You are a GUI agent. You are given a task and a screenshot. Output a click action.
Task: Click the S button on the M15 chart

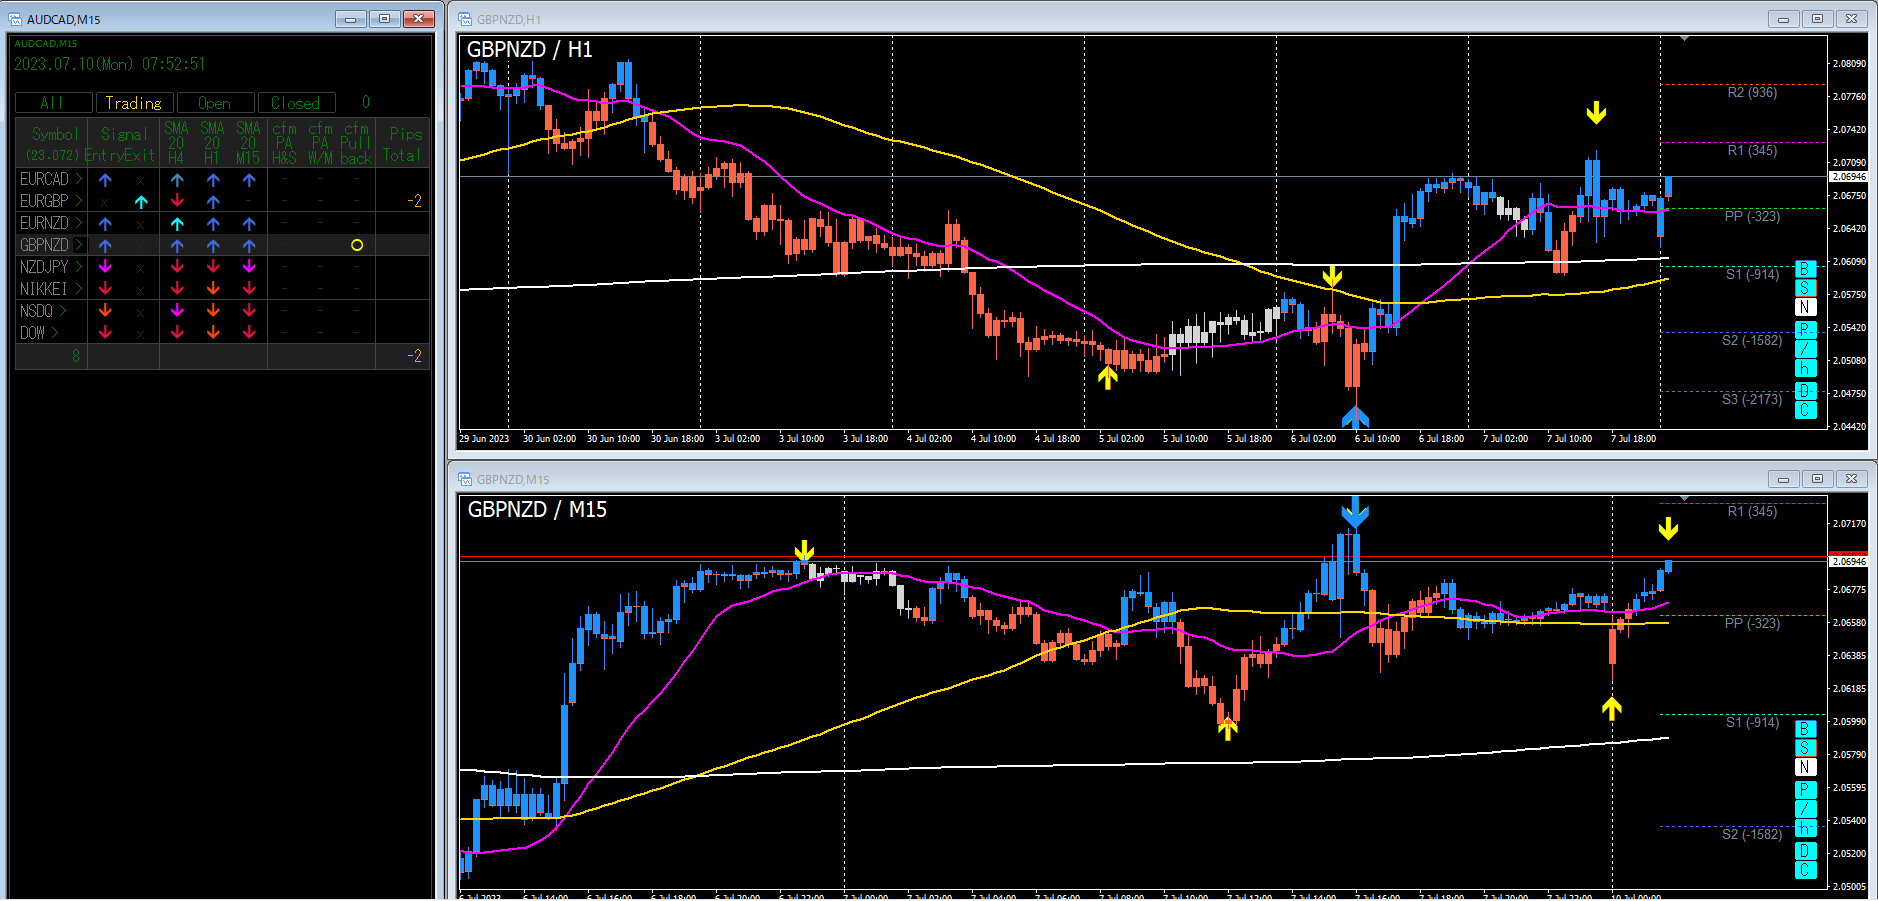click(x=1805, y=748)
